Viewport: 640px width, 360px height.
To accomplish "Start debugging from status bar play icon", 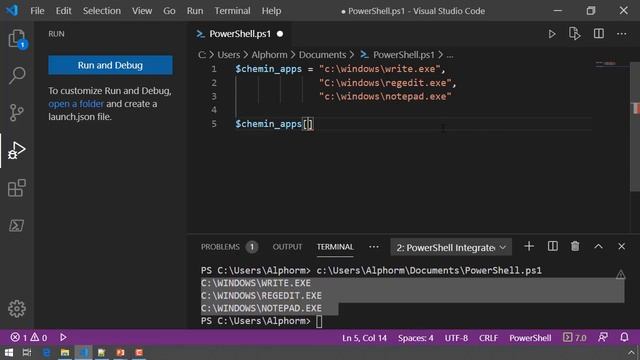I will pyautogui.click(x=63, y=337).
